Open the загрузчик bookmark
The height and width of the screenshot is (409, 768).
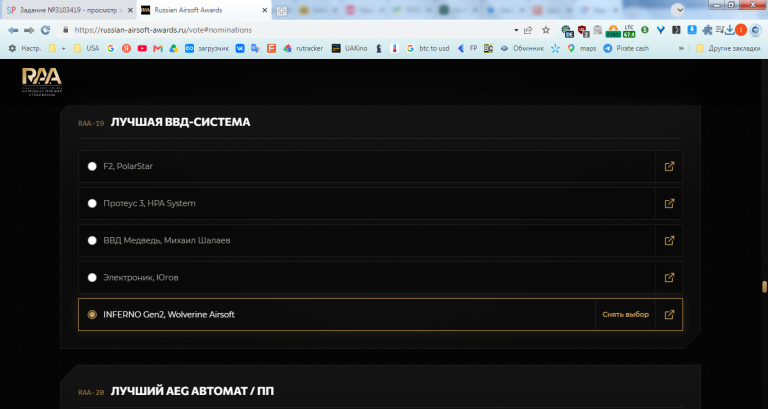pyautogui.click(x=207, y=48)
